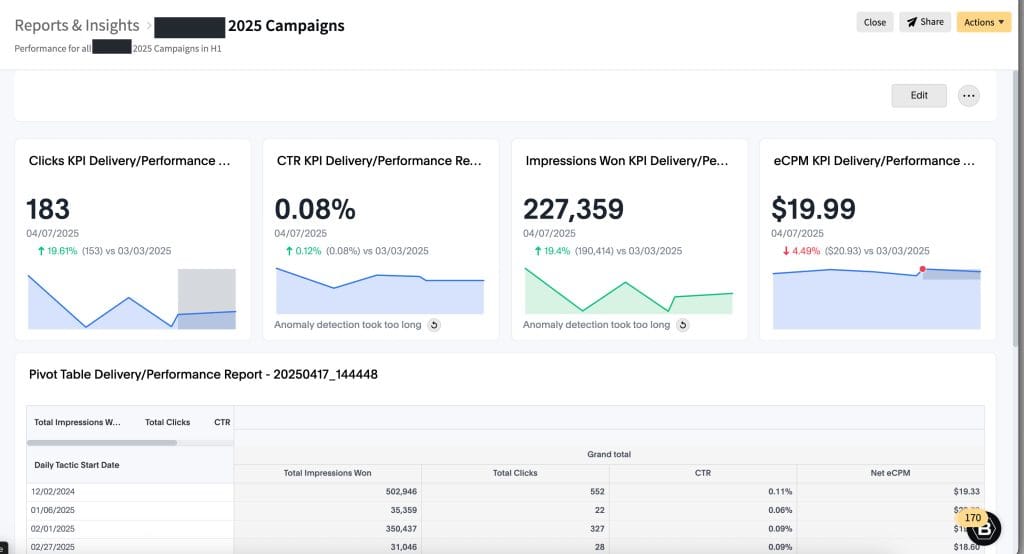
Task: Select the Total Impressions Won column header
Action: pos(327,472)
